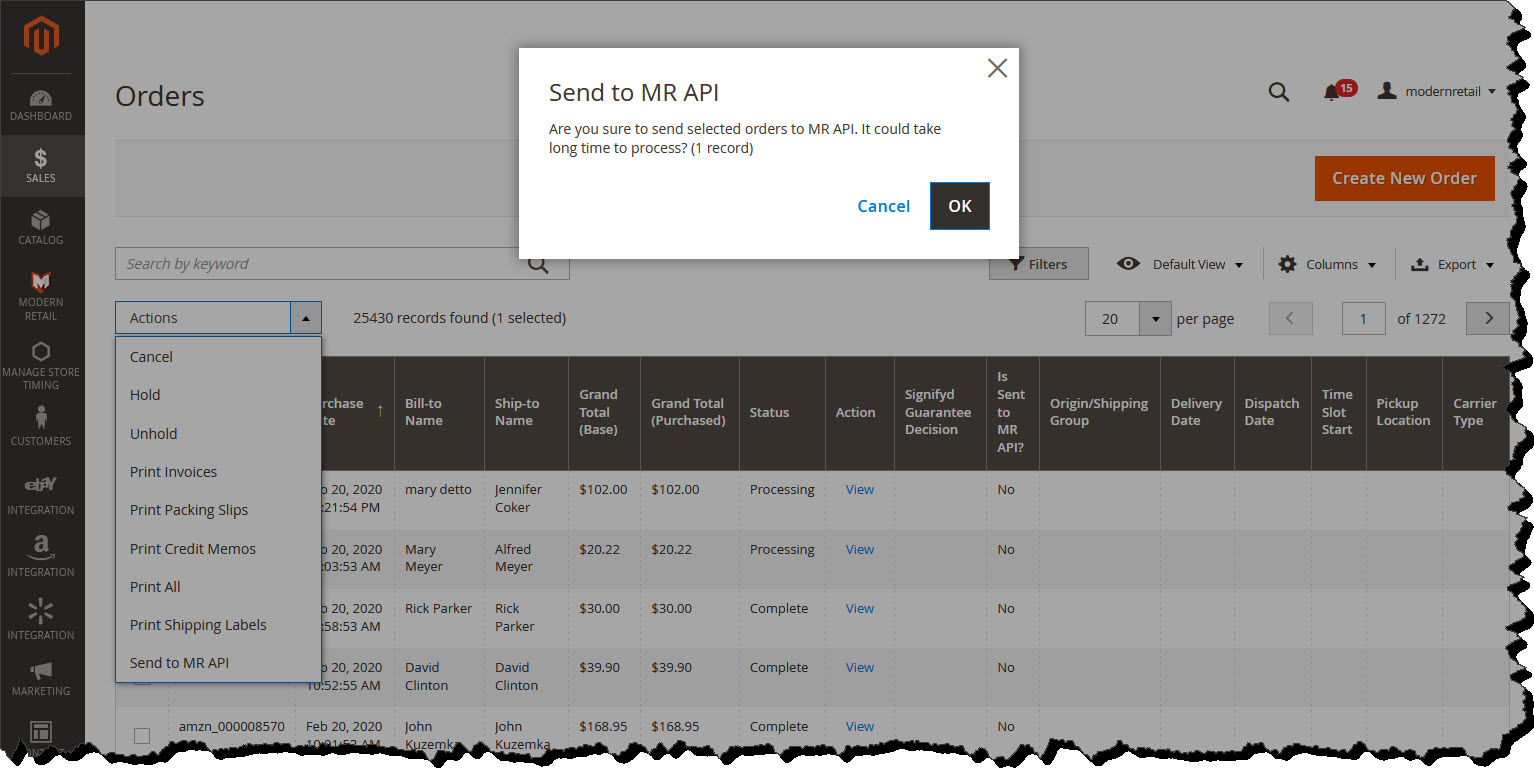Sort by Grand Total (Base) column
This screenshot has width=1534, height=768.
[604, 412]
